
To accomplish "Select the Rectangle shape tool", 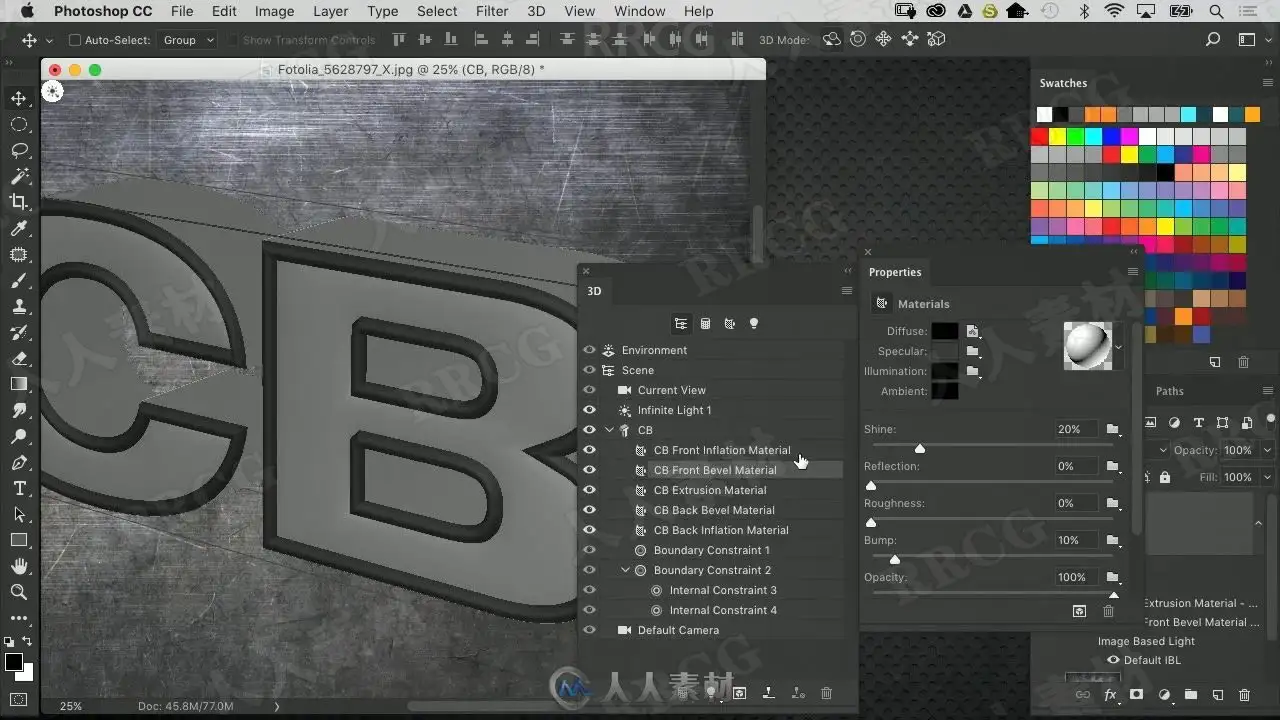I will [19, 540].
